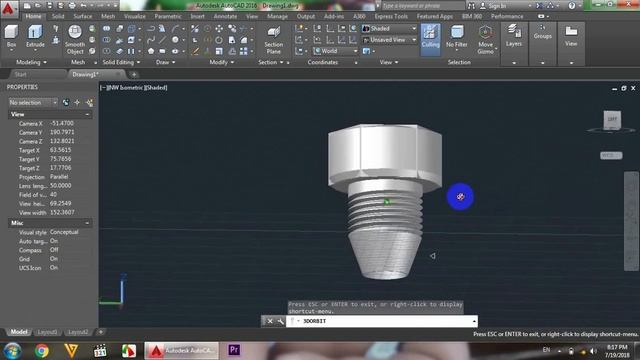Select the Rectangle draw tool
This screenshot has width=640, height=360.
162,51
